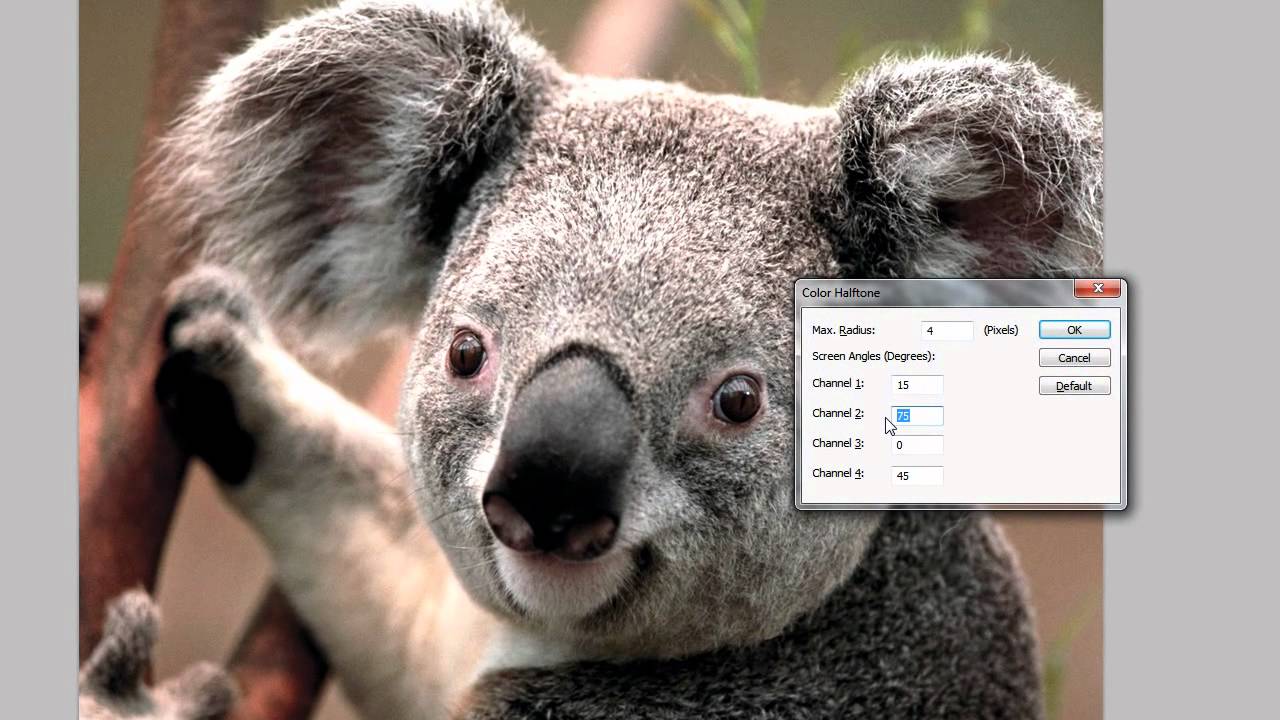Image resolution: width=1280 pixels, height=720 pixels.
Task: Click the Max. Radius input field
Action: [x=947, y=330]
